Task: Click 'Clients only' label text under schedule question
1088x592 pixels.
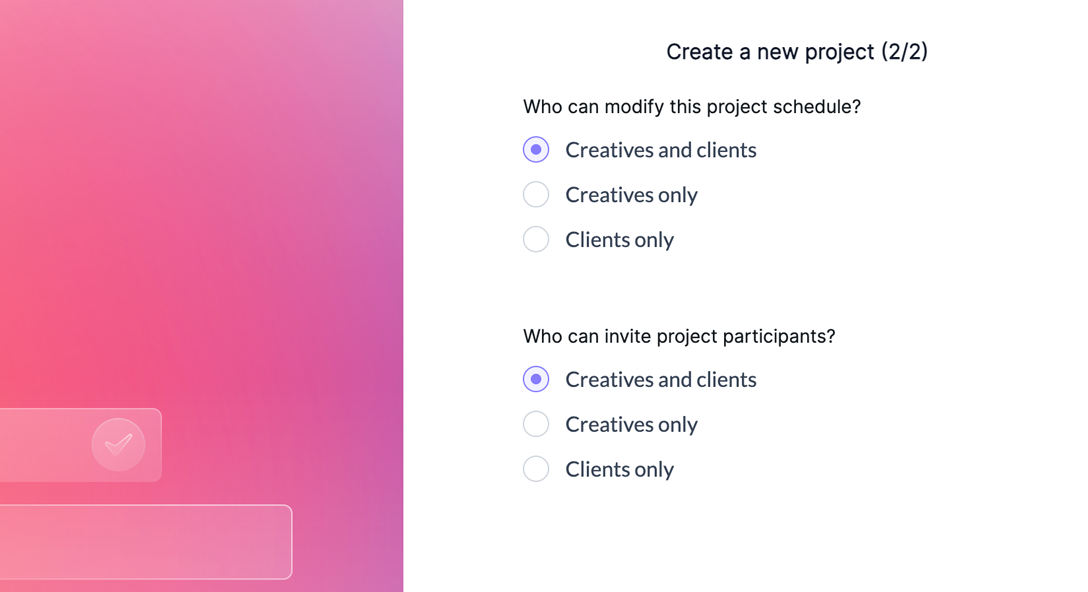Action: 619,240
